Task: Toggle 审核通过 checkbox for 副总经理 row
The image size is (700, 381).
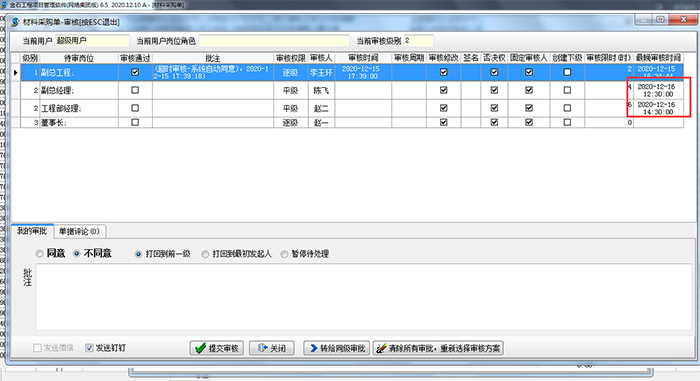Action: 135,90
